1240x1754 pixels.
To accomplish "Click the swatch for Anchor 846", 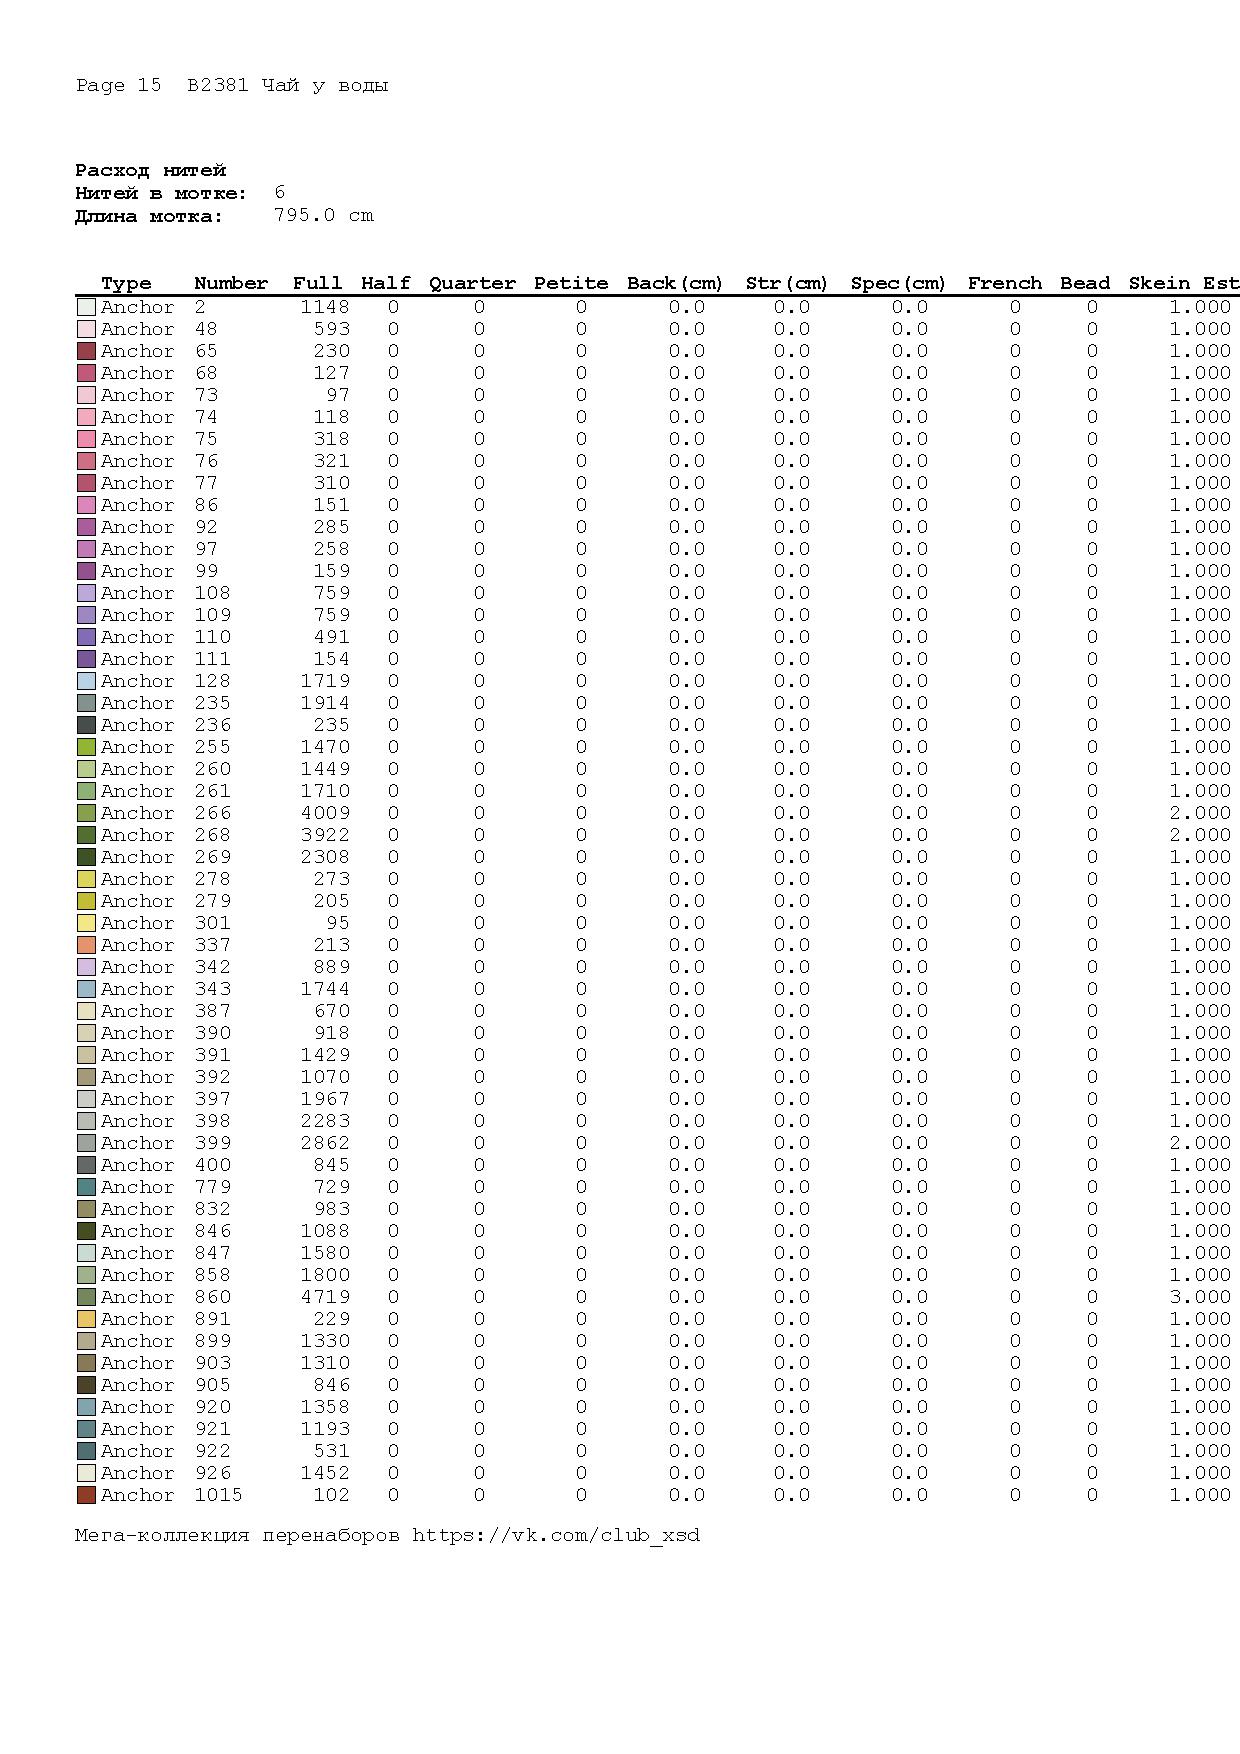I will (86, 1231).
